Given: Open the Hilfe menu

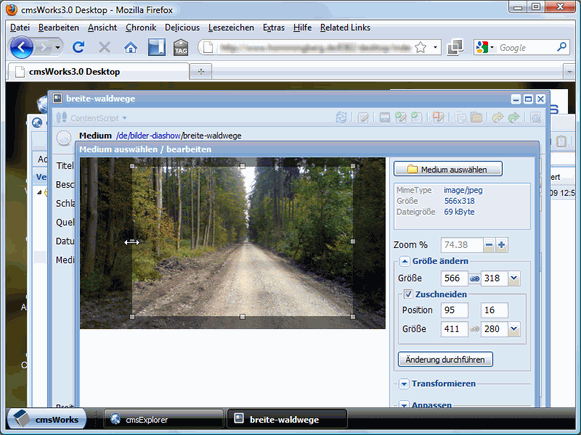Looking at the screenshot, I should tap(302, 27).
